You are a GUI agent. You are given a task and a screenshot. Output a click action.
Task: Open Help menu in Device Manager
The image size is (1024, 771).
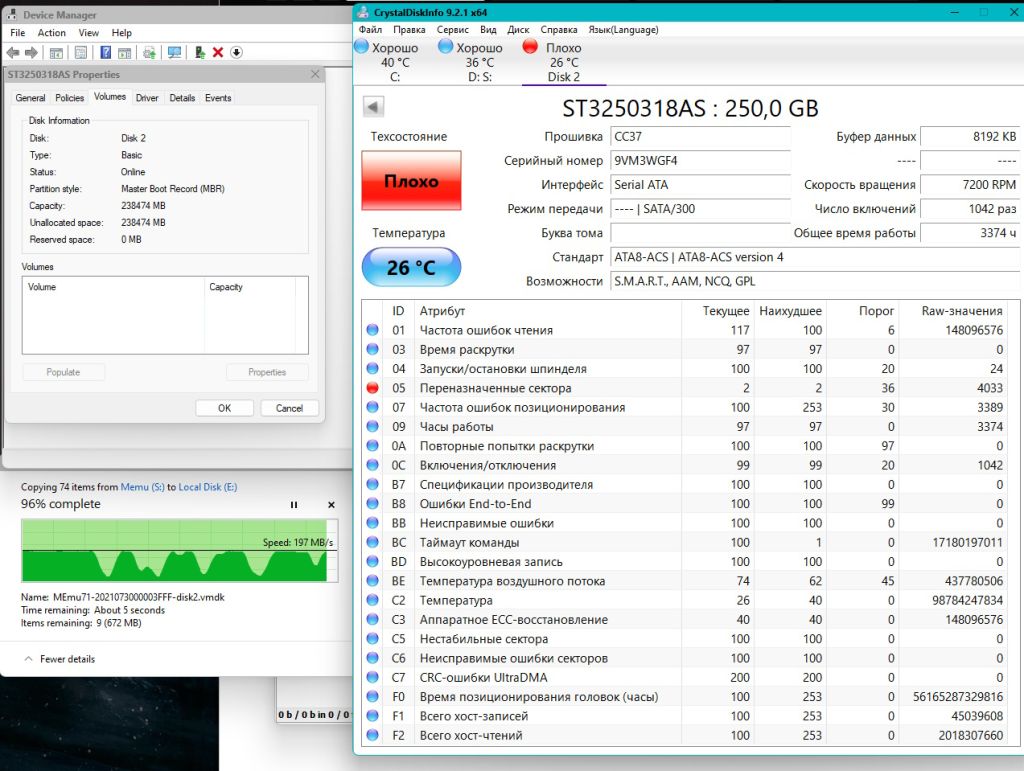tap(121, 33)
